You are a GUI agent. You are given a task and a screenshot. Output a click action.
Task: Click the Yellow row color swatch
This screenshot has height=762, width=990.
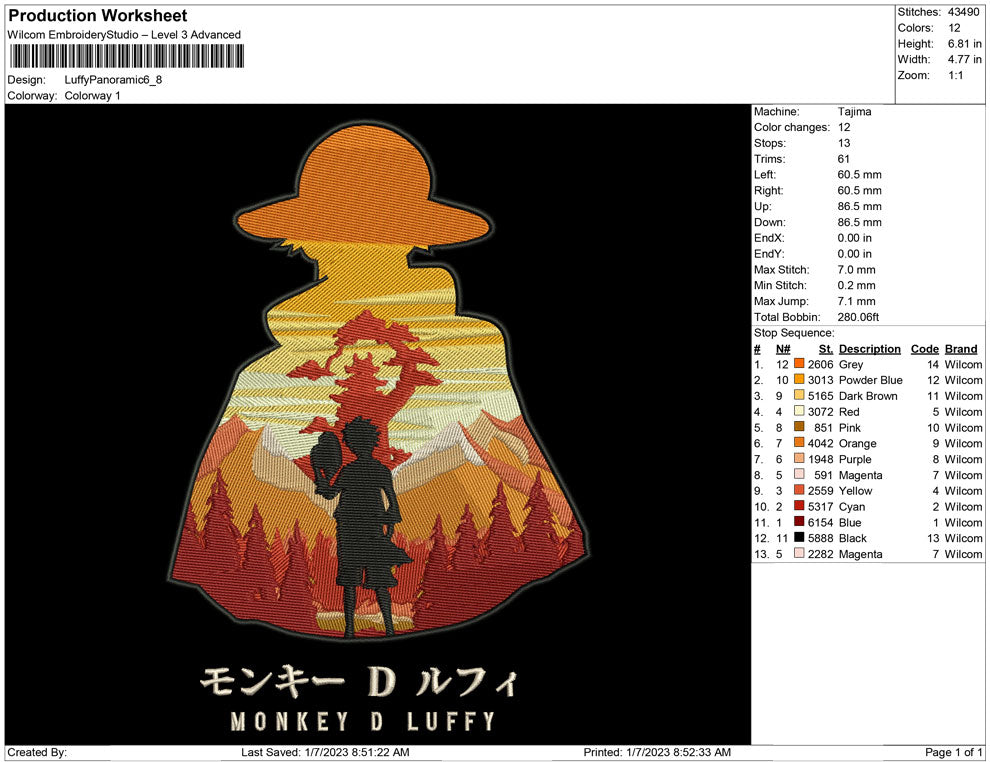click(x=799, y=490)
